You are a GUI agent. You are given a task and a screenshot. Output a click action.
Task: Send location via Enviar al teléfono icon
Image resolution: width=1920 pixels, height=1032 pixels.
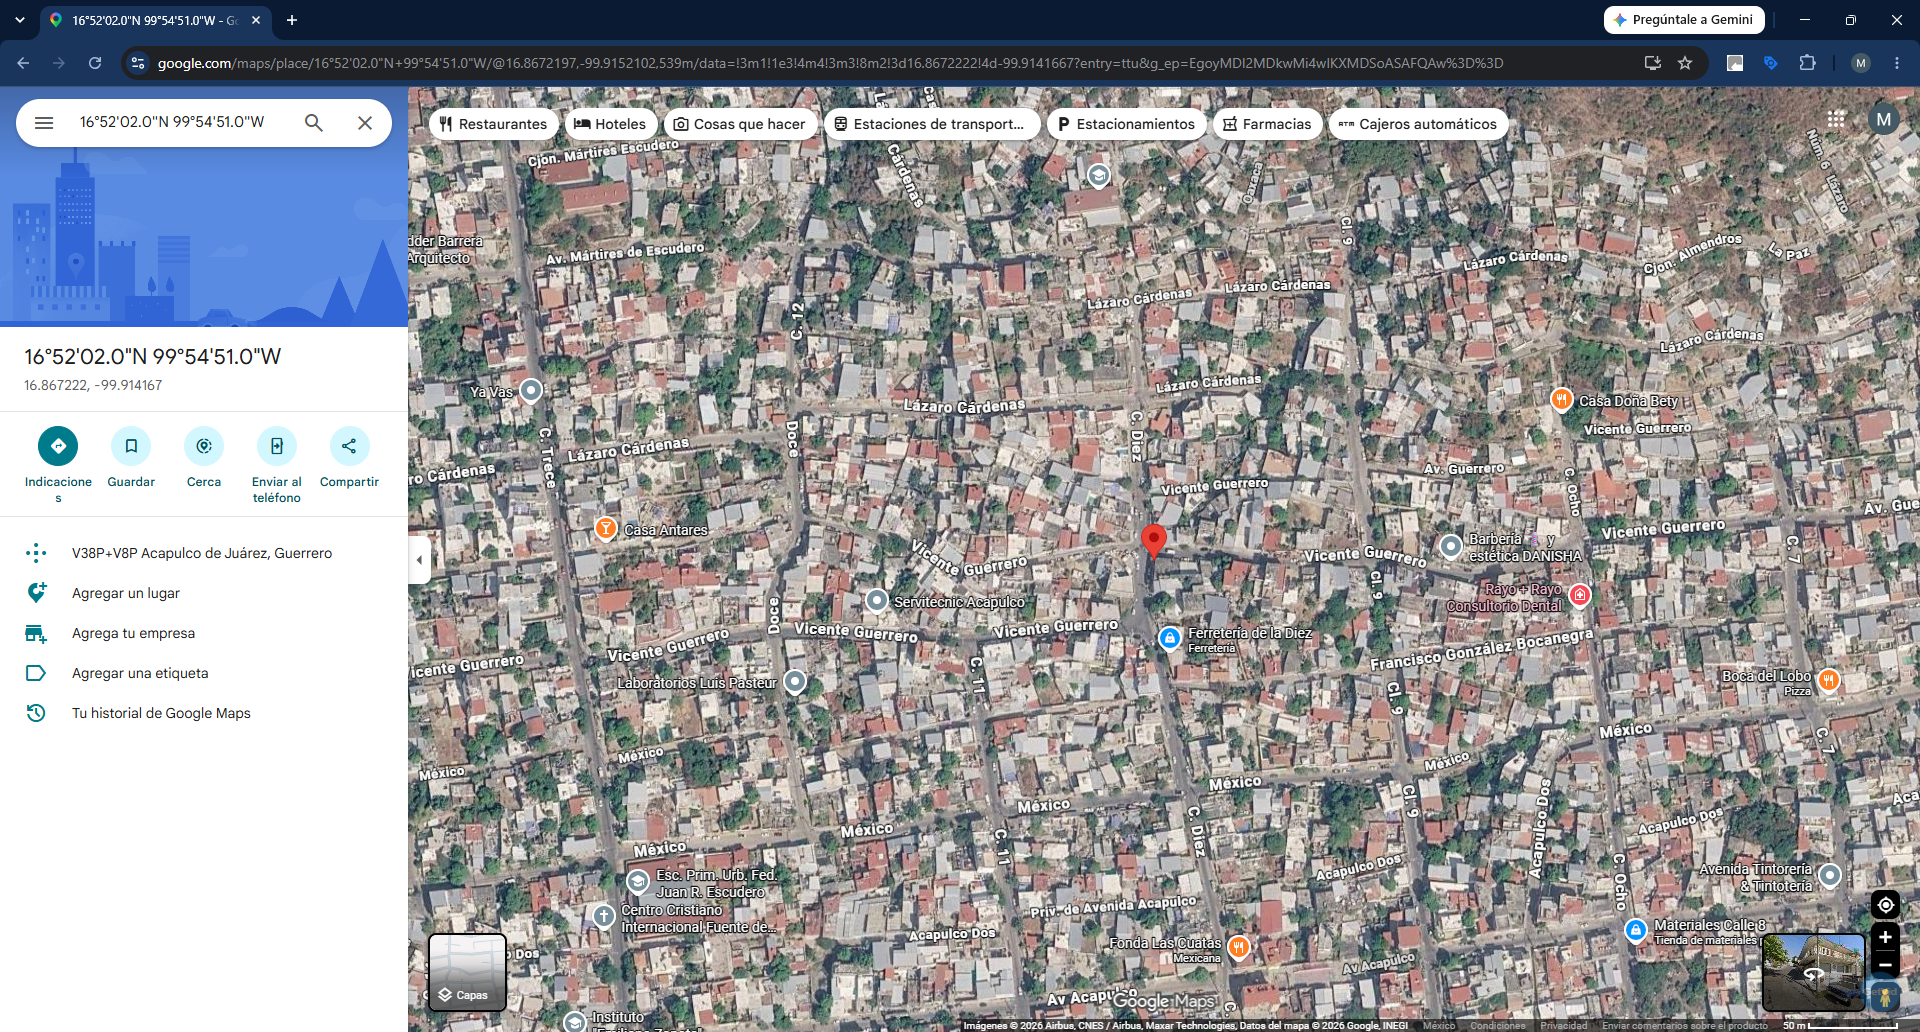277,446
